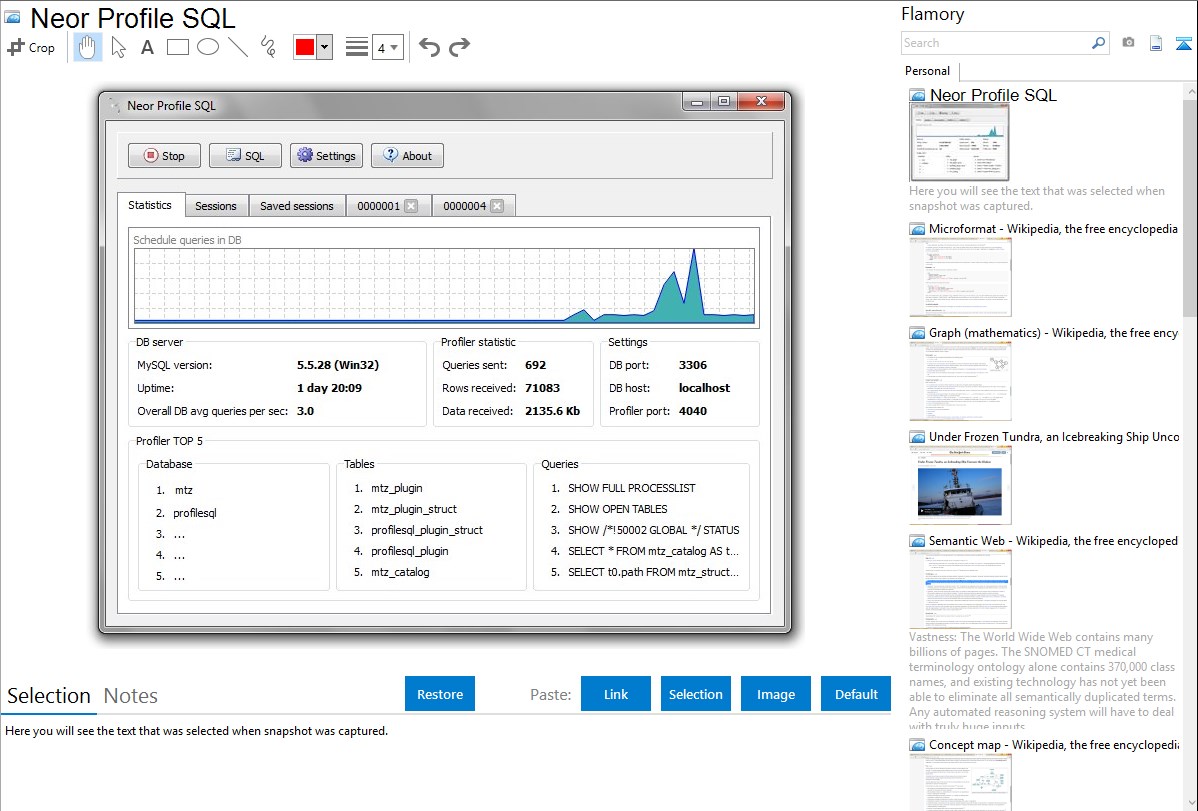The width and height of the screenshot is (1198, 811).
Task: Click the Link paste button
Action: [616, 694]
